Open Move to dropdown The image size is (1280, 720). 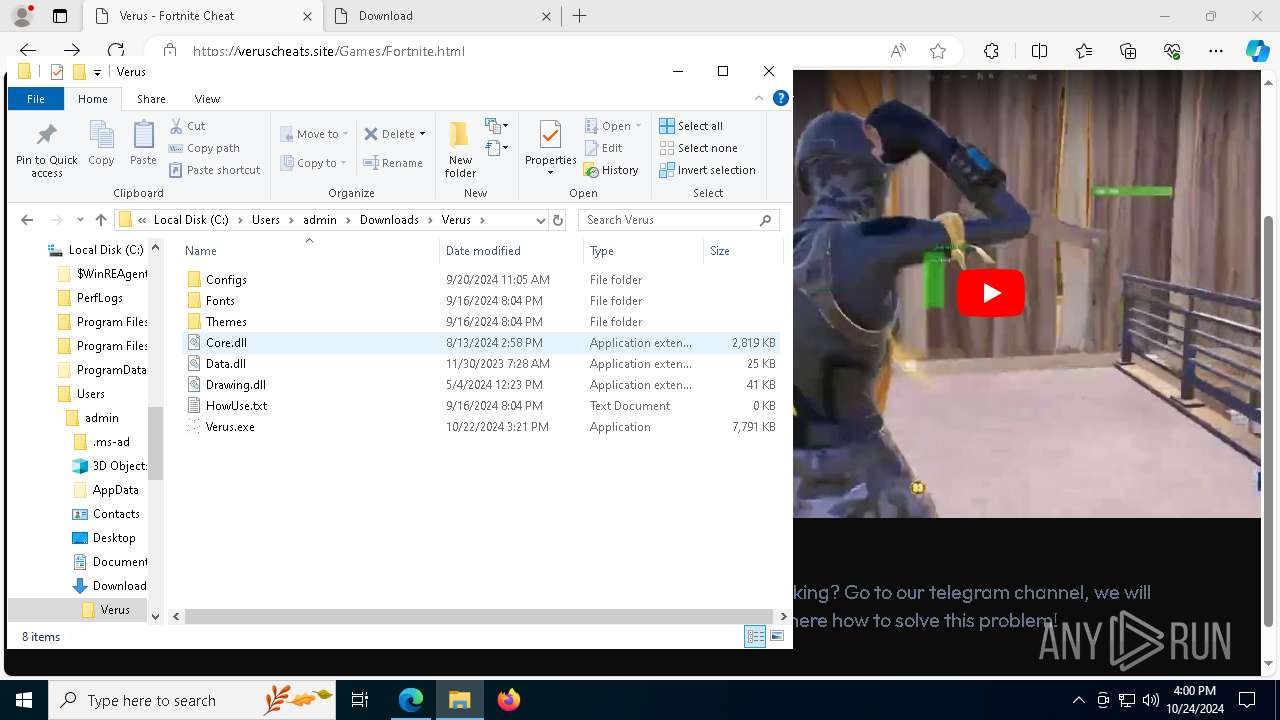(314, 134)
